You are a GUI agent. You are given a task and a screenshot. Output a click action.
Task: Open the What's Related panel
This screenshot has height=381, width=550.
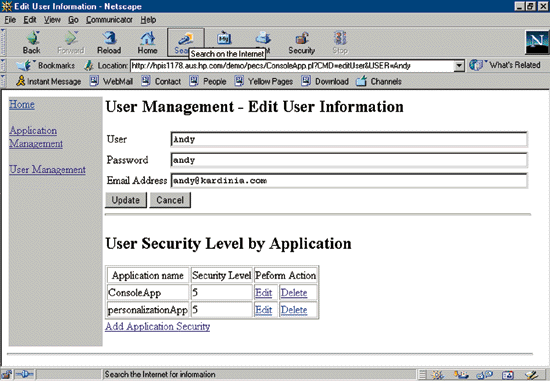(505, 65)
